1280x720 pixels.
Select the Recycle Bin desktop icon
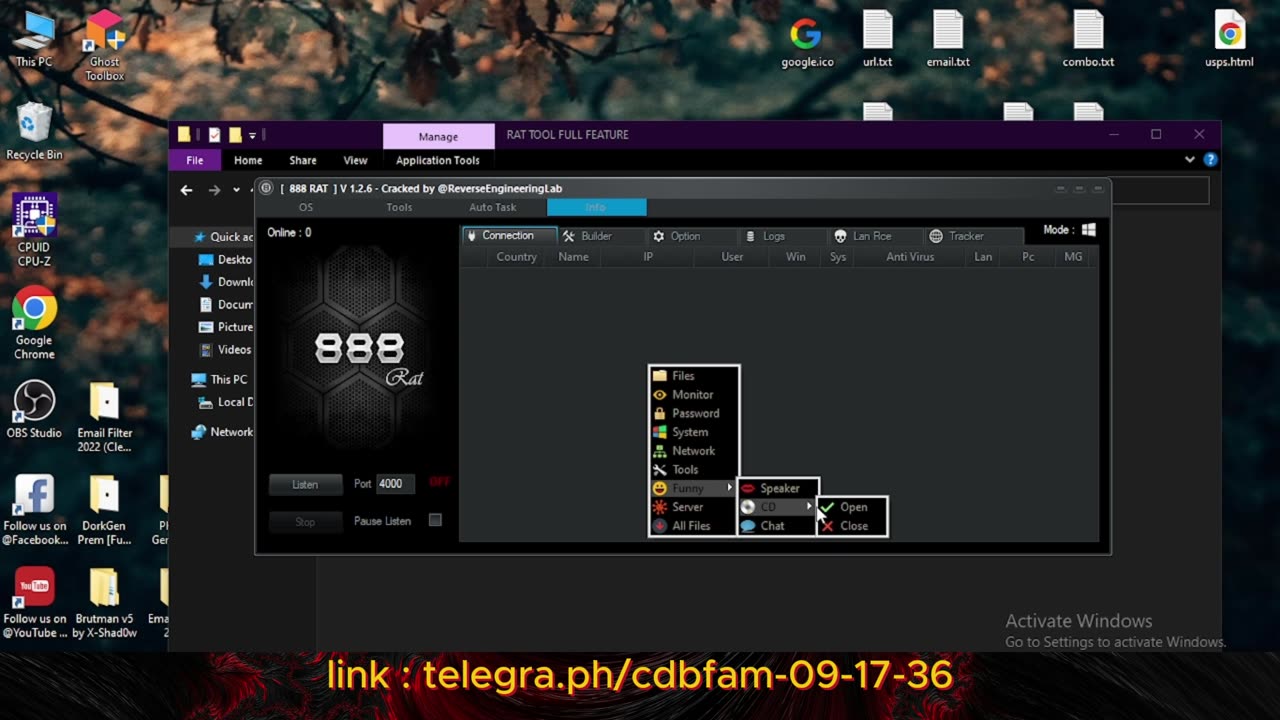point(34,131)
